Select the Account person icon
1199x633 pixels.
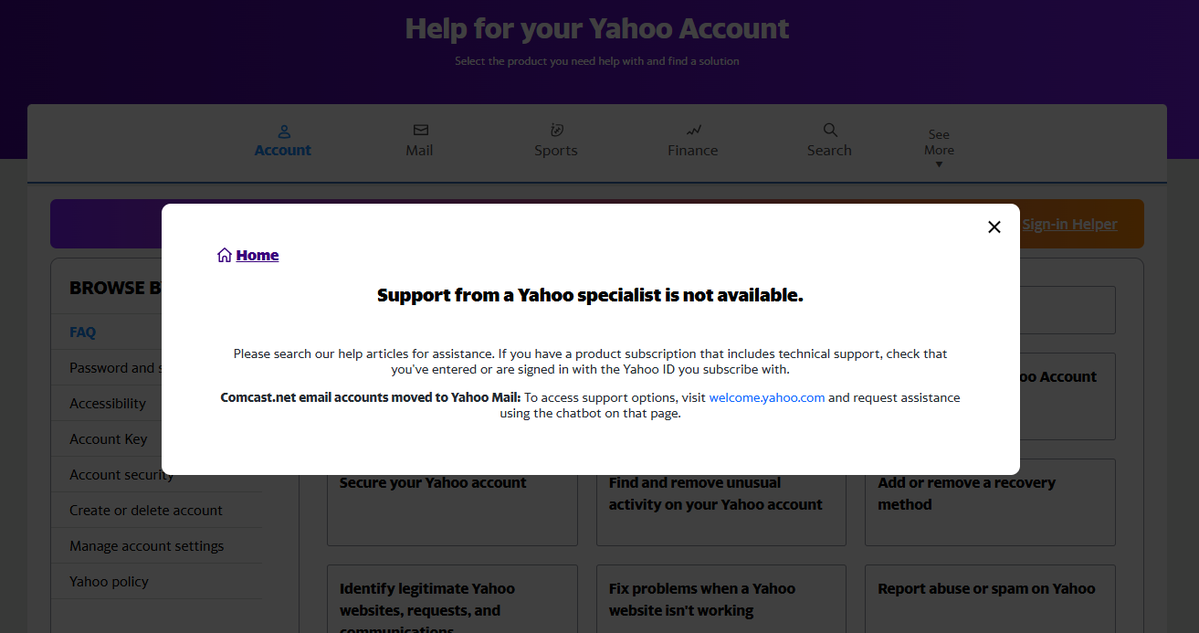point(284,131)
